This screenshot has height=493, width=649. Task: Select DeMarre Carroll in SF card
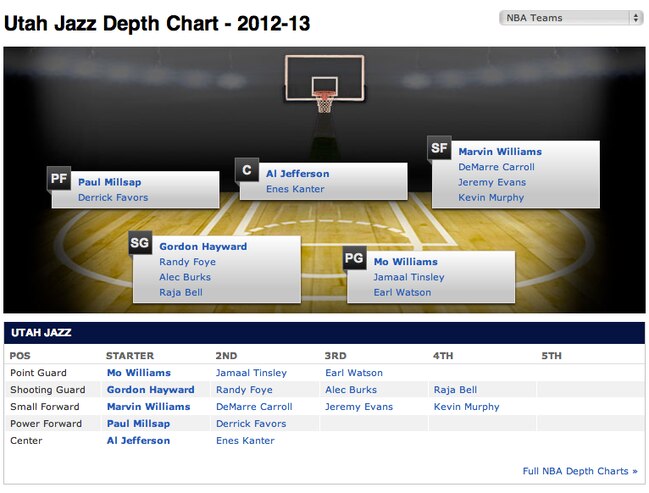tap(496, 167)
